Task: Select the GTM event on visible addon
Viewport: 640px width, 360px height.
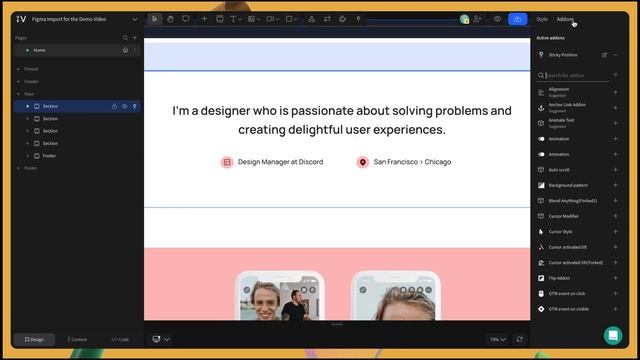Action: point(578,309)
